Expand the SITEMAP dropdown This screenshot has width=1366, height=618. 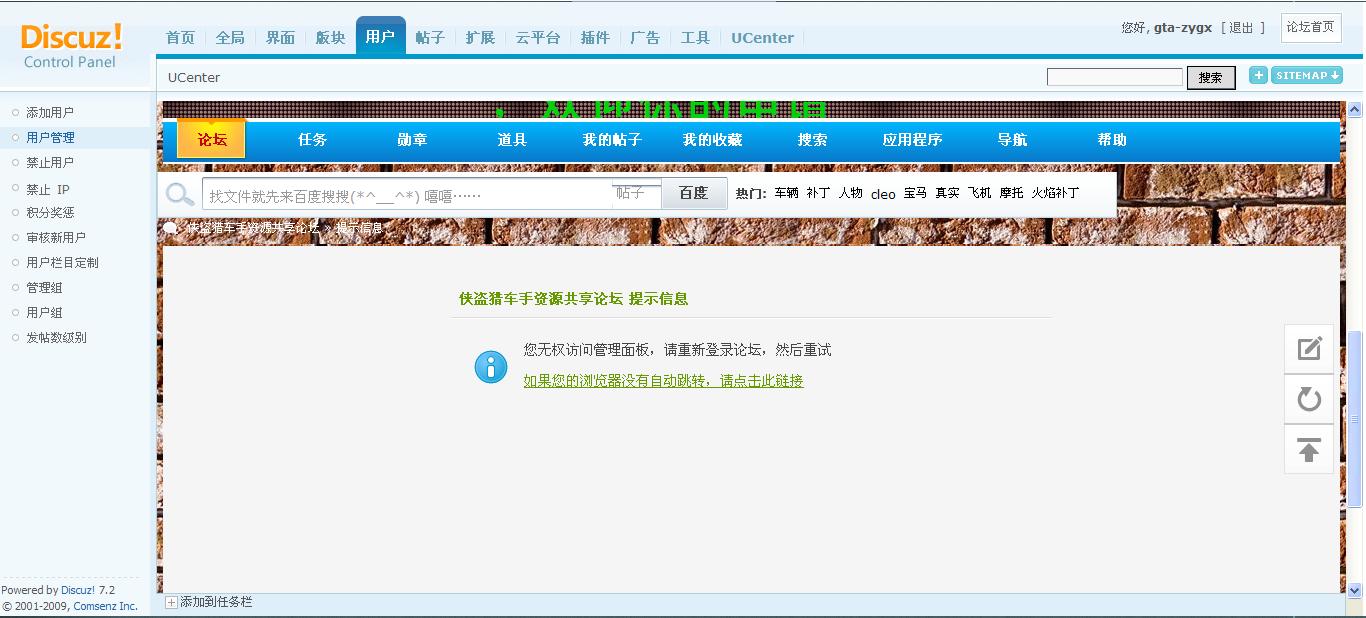[1307, 76]
